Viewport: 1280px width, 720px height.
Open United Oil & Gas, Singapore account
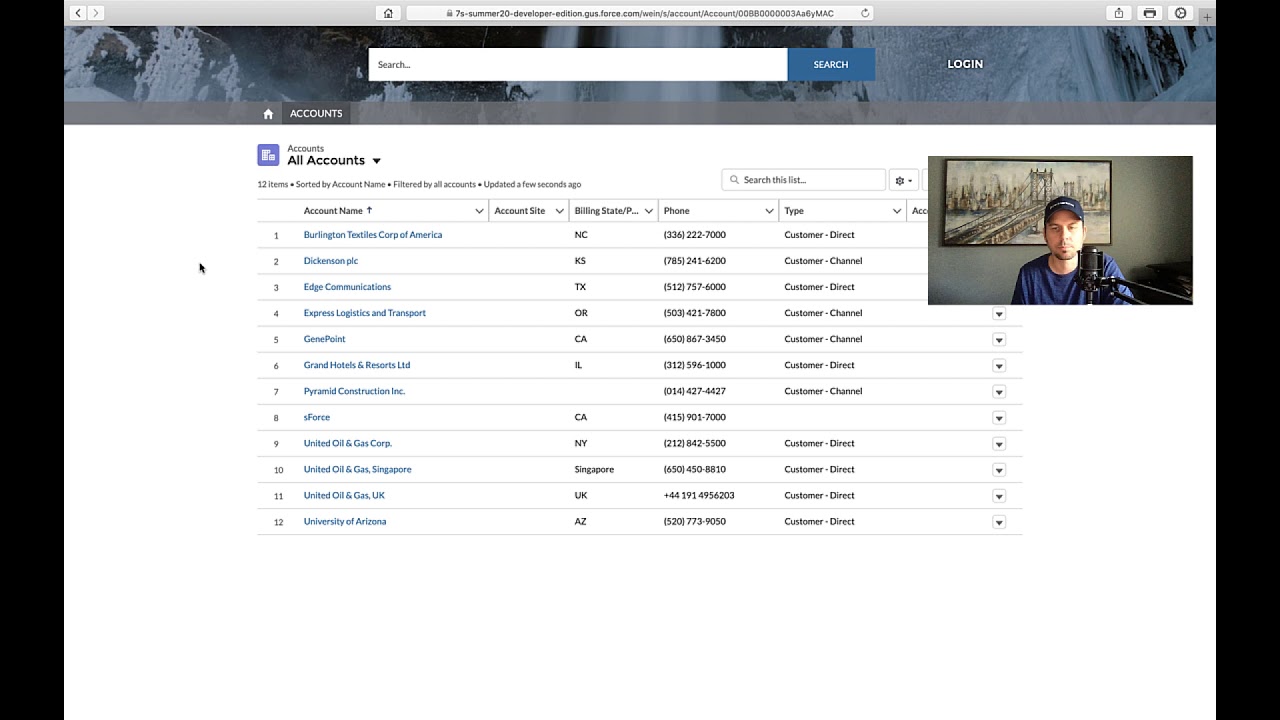pyautogui.click(x=357, y=469)
